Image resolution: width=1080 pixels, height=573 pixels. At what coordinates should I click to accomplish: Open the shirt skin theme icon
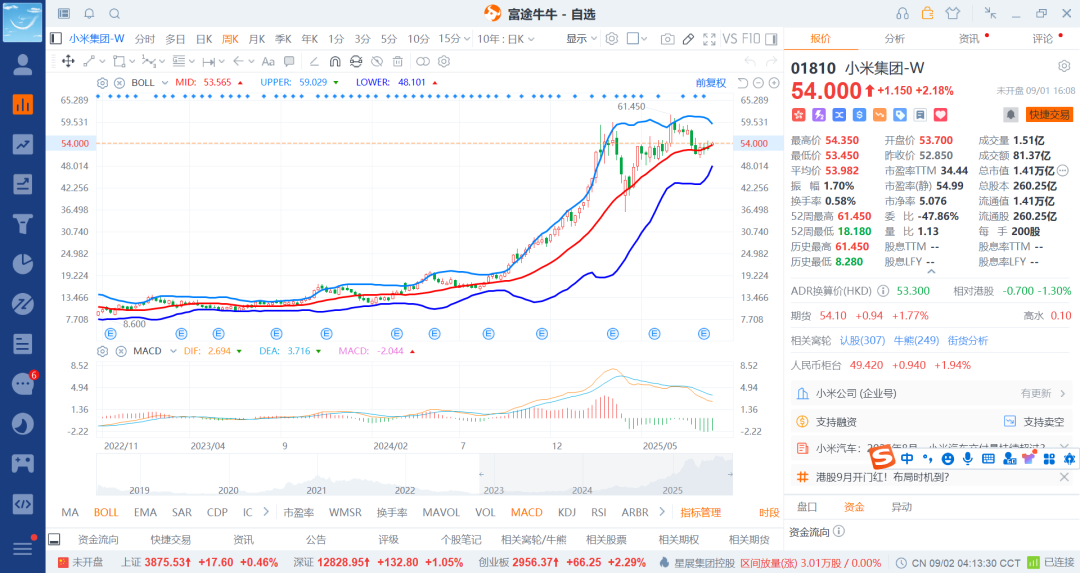953,14
